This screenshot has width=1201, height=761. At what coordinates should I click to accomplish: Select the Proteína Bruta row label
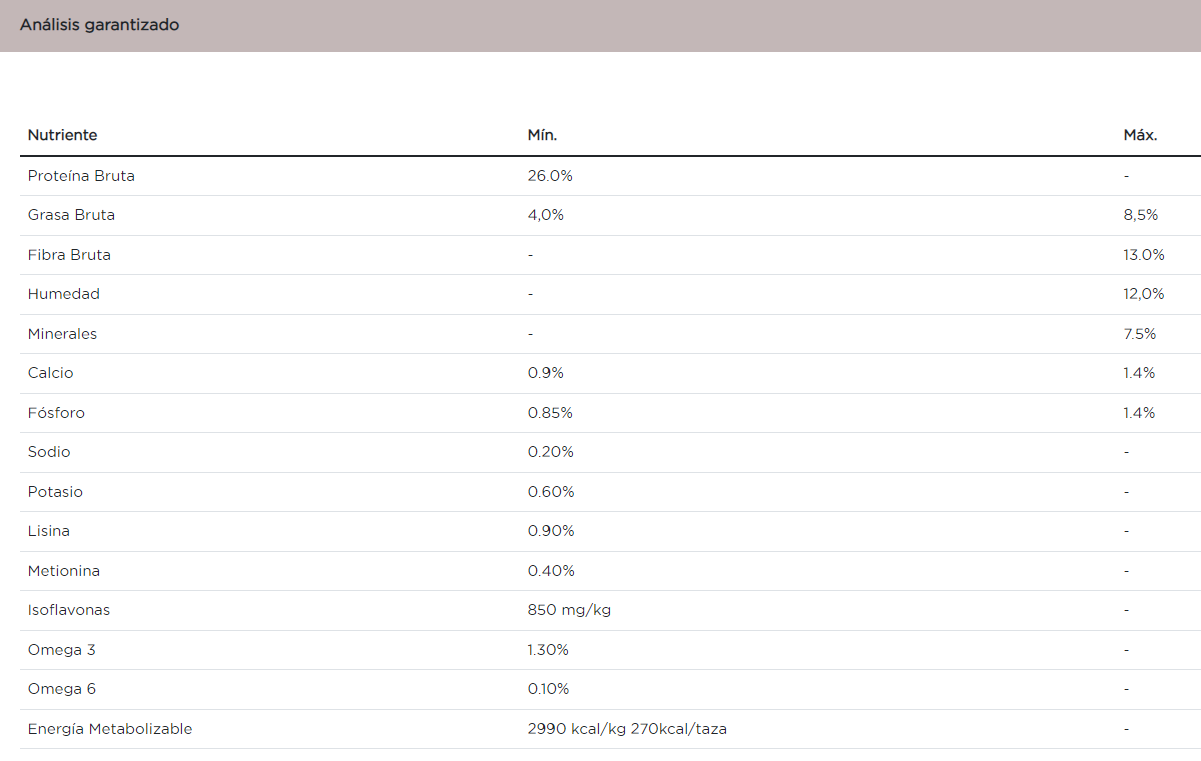tap(81, 176)
